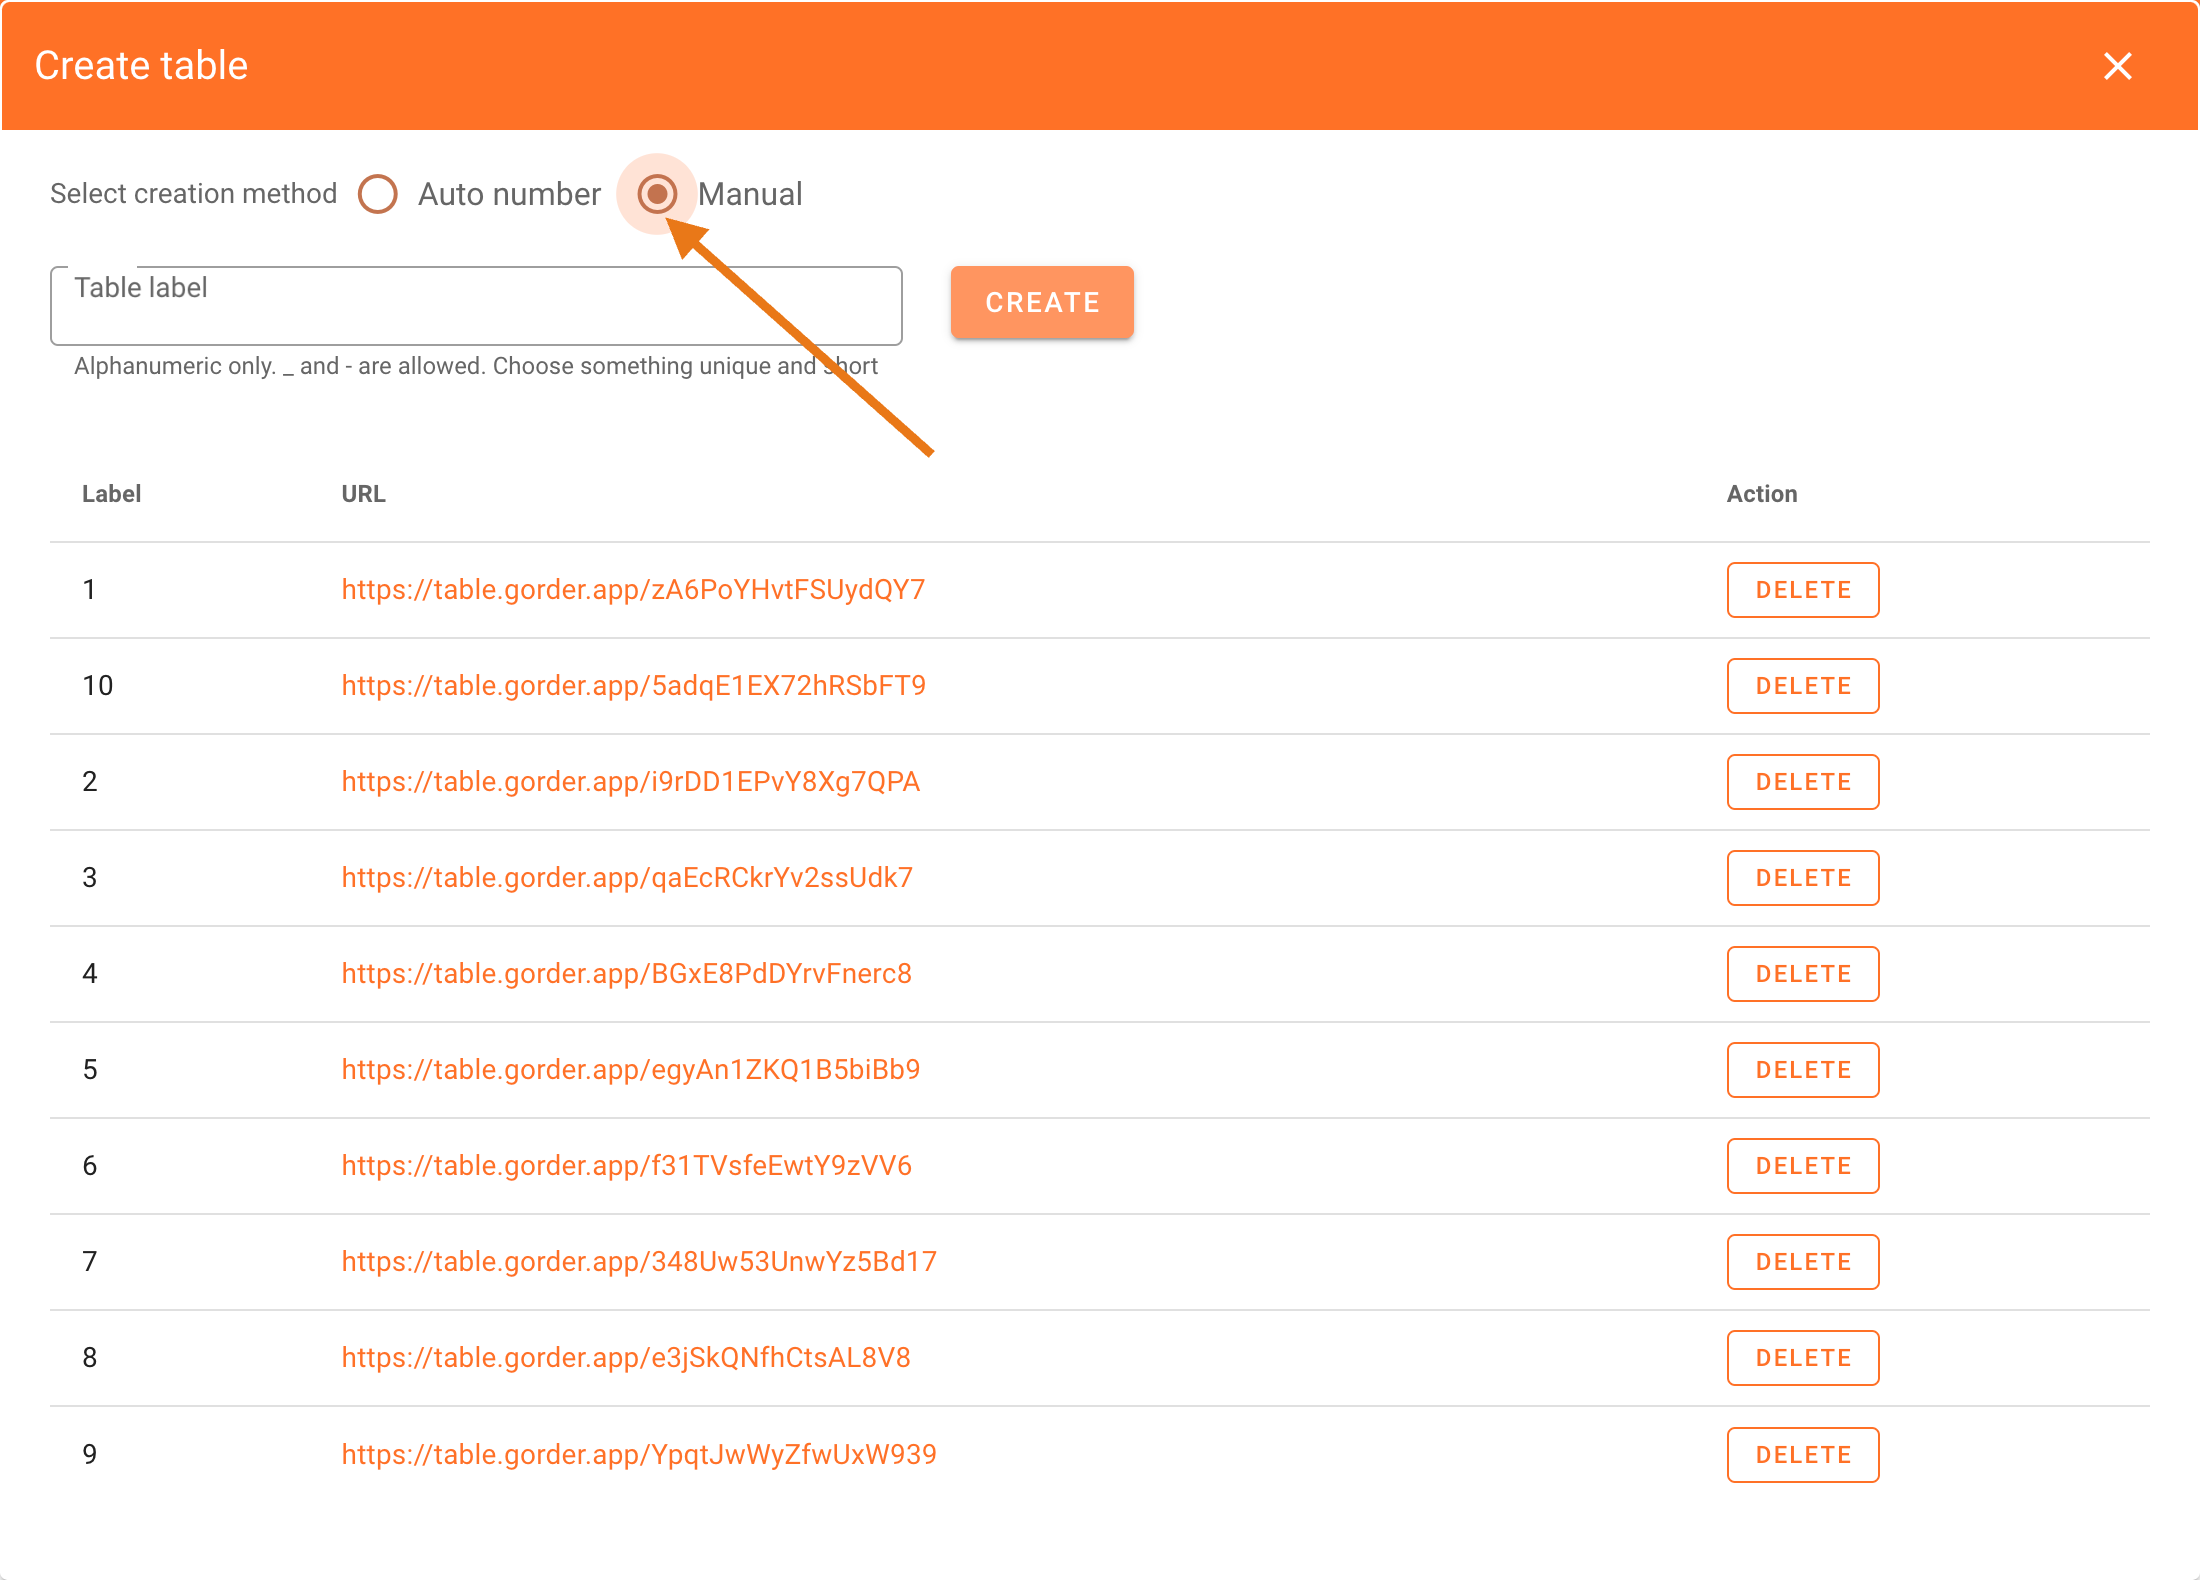Image resolution: width=2200 pixels, height=1580 pixels.
Task: Delete the table labeled 10
Action: pyautogui.click(x=1803, y=686)
